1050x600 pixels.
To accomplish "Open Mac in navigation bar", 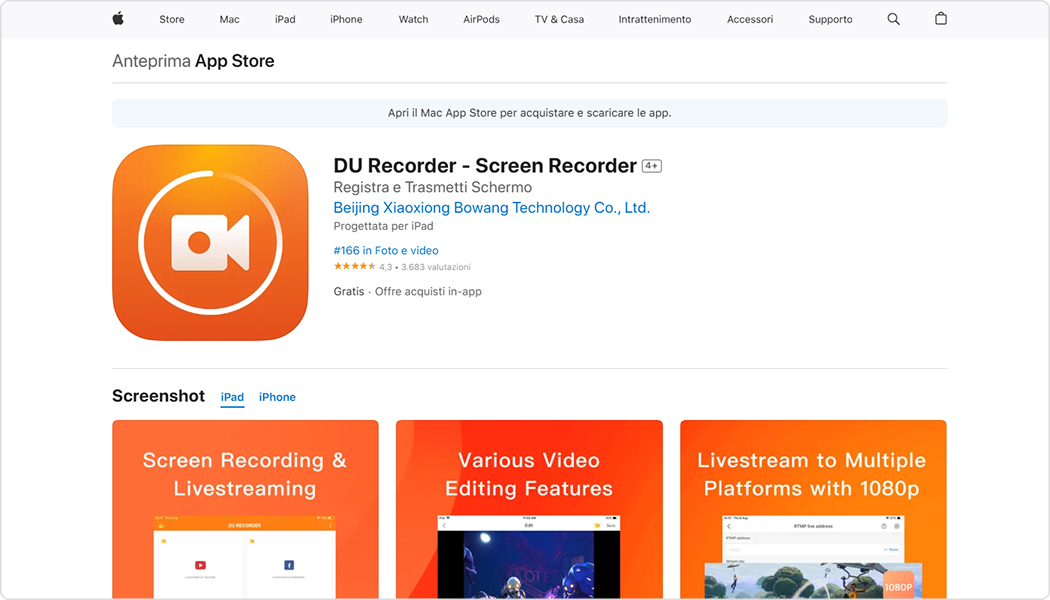I will tap(229, 19).
